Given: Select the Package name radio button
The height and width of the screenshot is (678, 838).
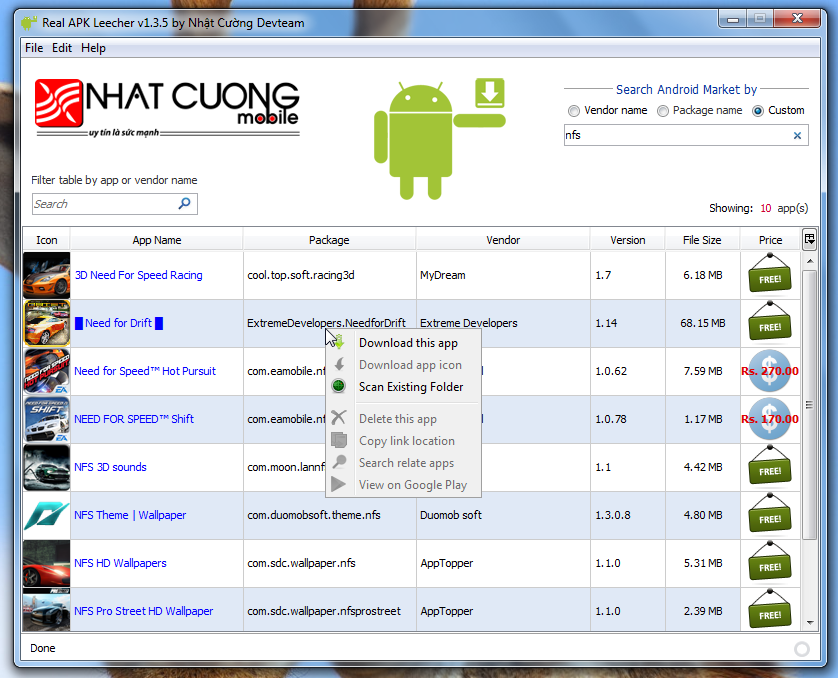Looking at the screenshot, I should (663, 111).
